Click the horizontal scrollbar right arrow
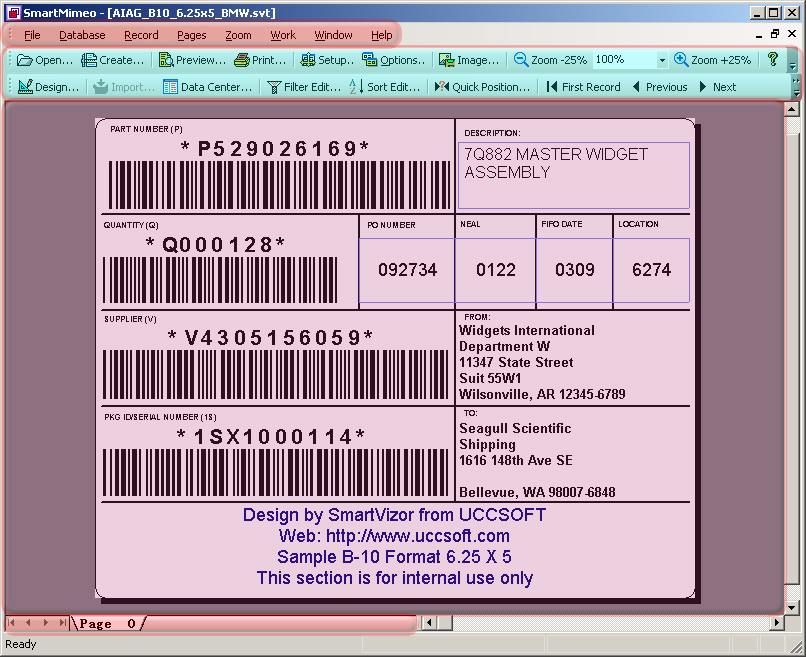Viewport: 806px width, 657px height. coord(777,623)
